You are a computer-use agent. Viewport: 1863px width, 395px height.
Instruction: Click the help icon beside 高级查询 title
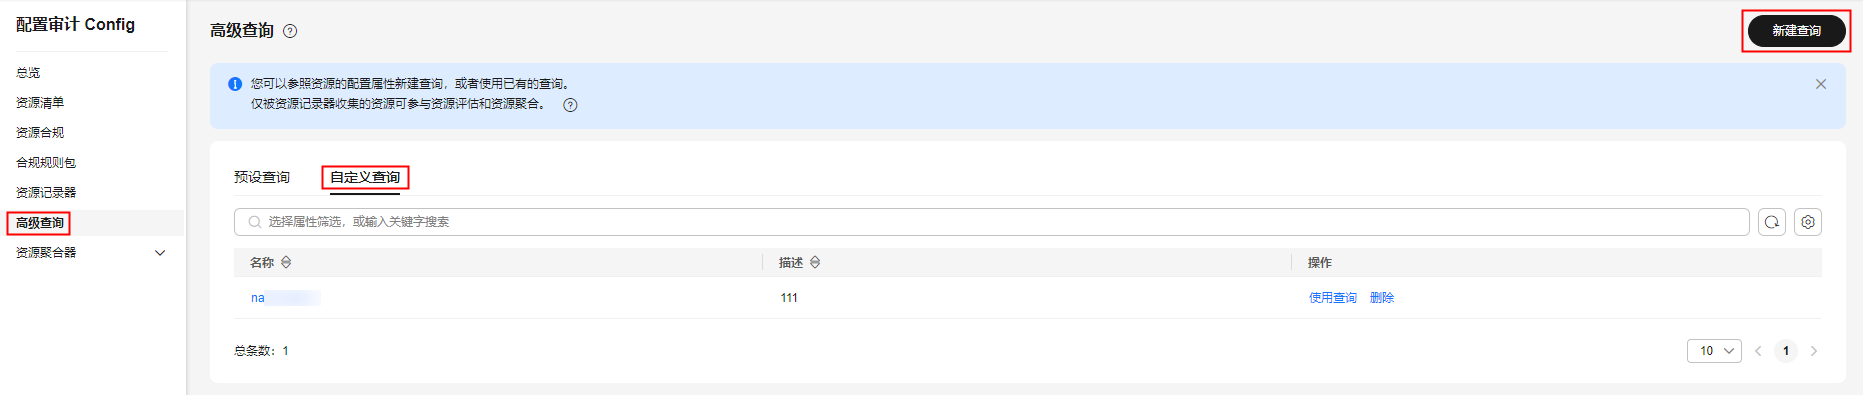[290, 31]
